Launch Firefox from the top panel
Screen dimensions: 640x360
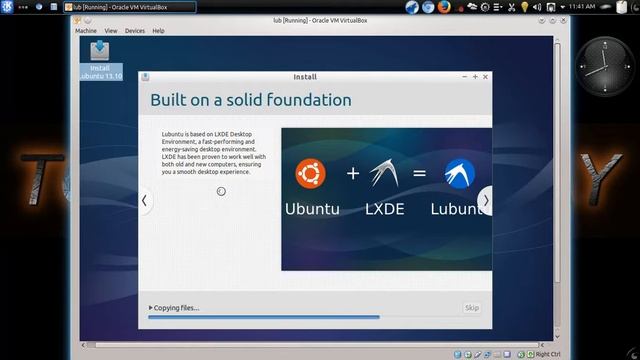(444, 7)
